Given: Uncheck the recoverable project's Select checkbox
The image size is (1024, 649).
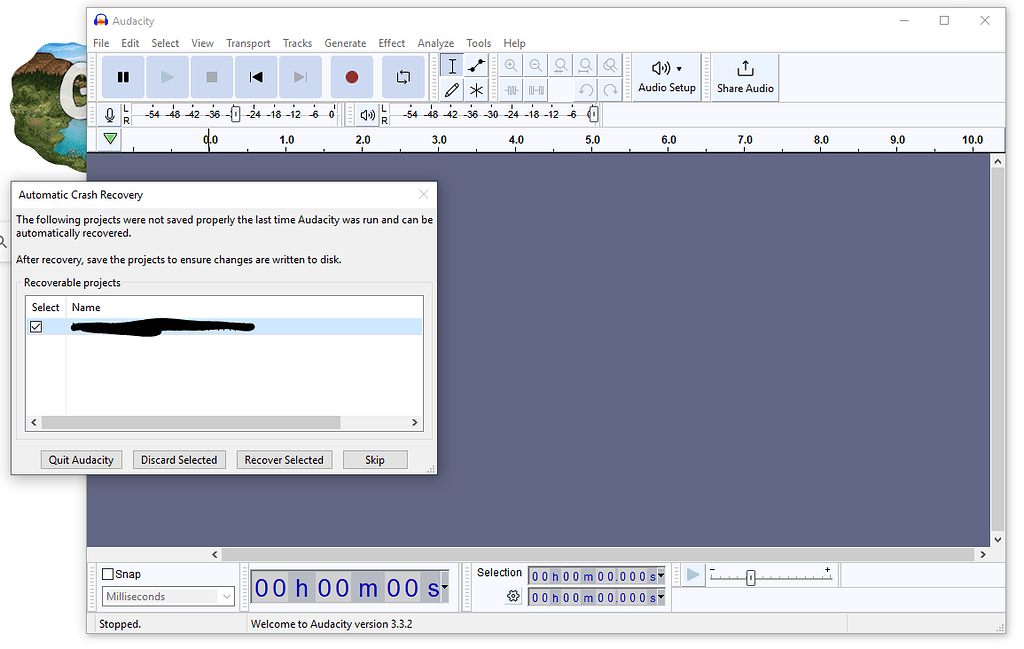Looking at the screenshot, I should click(x=37, y=327).
